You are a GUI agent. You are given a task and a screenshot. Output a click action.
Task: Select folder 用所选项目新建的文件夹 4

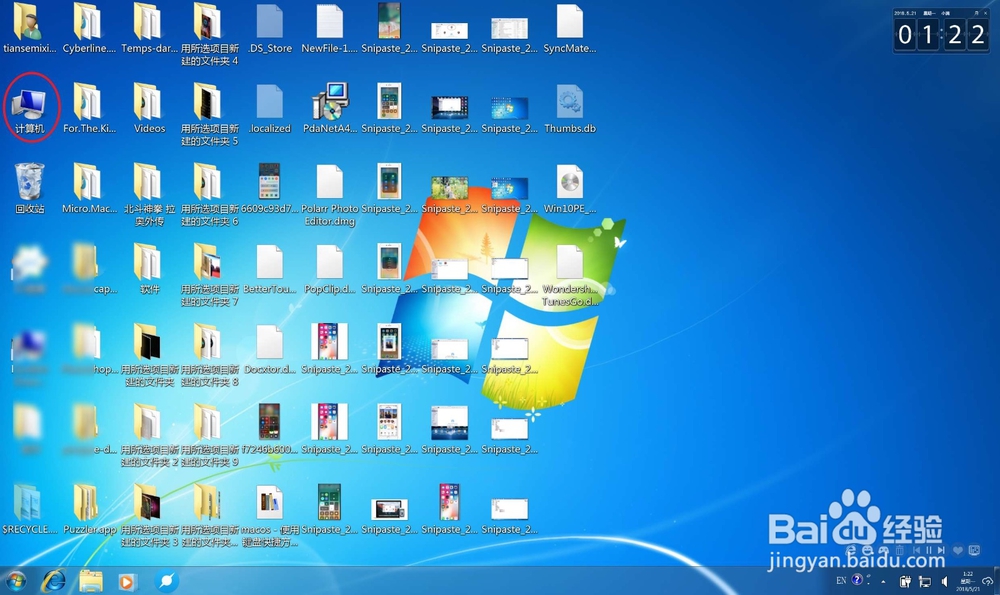210,34
